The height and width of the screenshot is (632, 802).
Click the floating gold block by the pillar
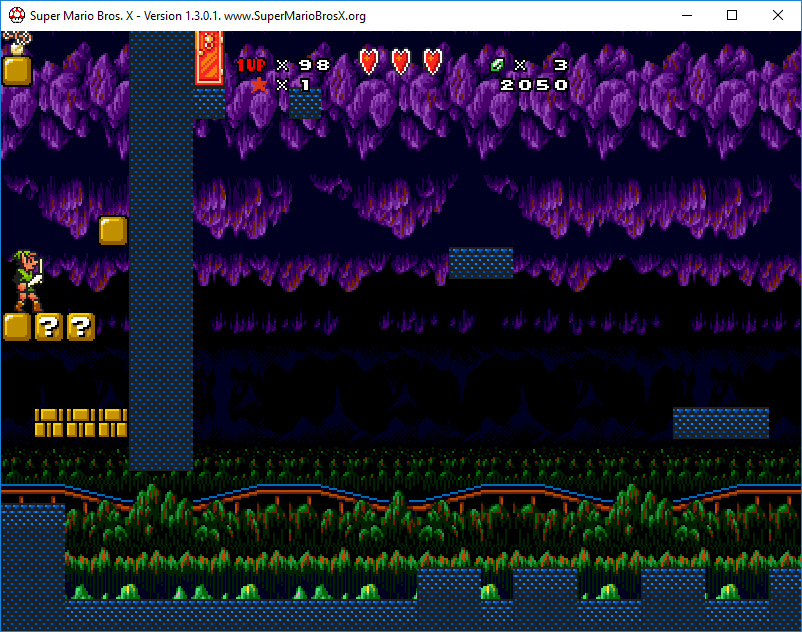113,231
